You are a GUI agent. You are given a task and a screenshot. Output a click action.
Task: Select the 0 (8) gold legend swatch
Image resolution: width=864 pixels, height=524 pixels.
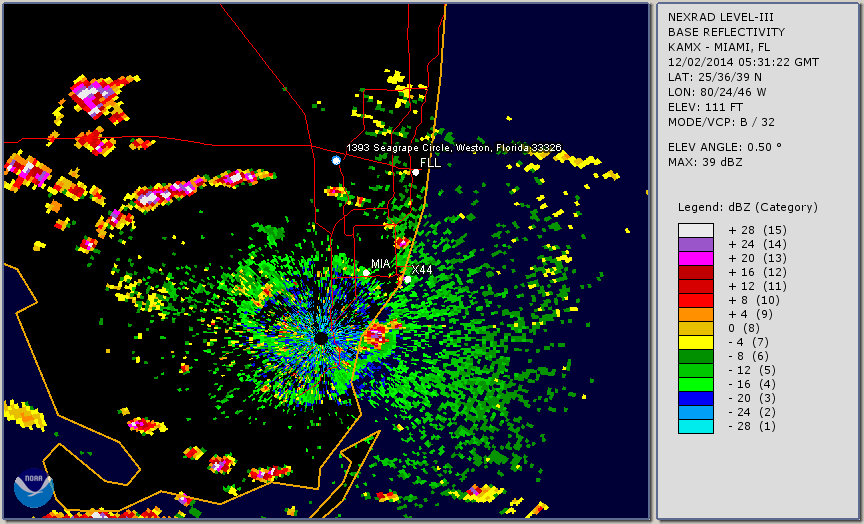pos(696,328)
